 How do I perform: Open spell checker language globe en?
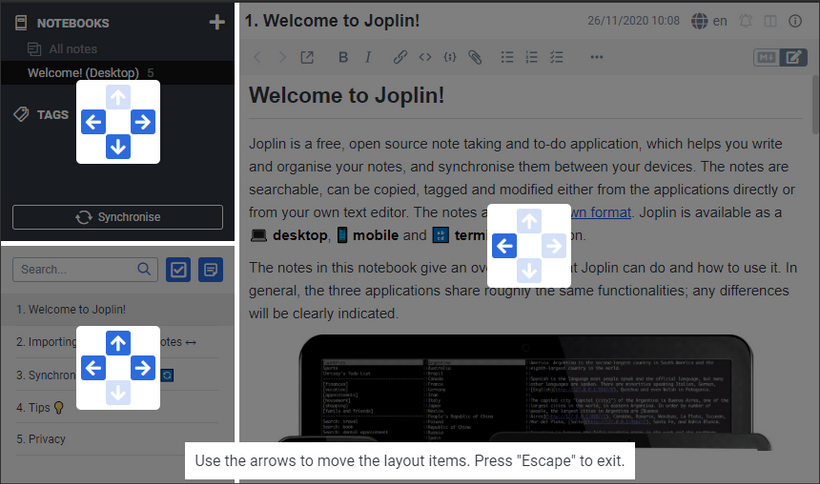click(x=709, y=21)
